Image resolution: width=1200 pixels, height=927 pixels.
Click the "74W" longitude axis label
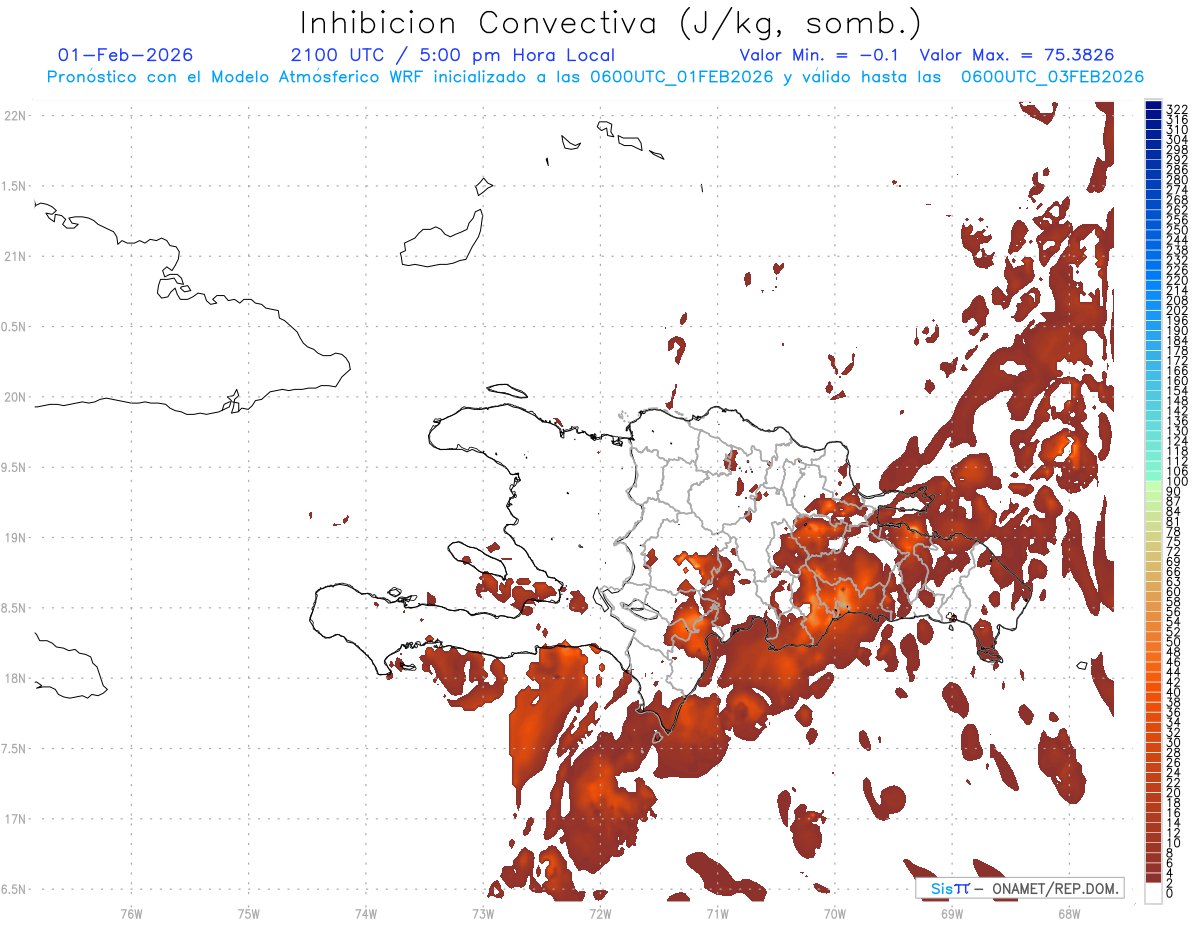click(366, 913)
